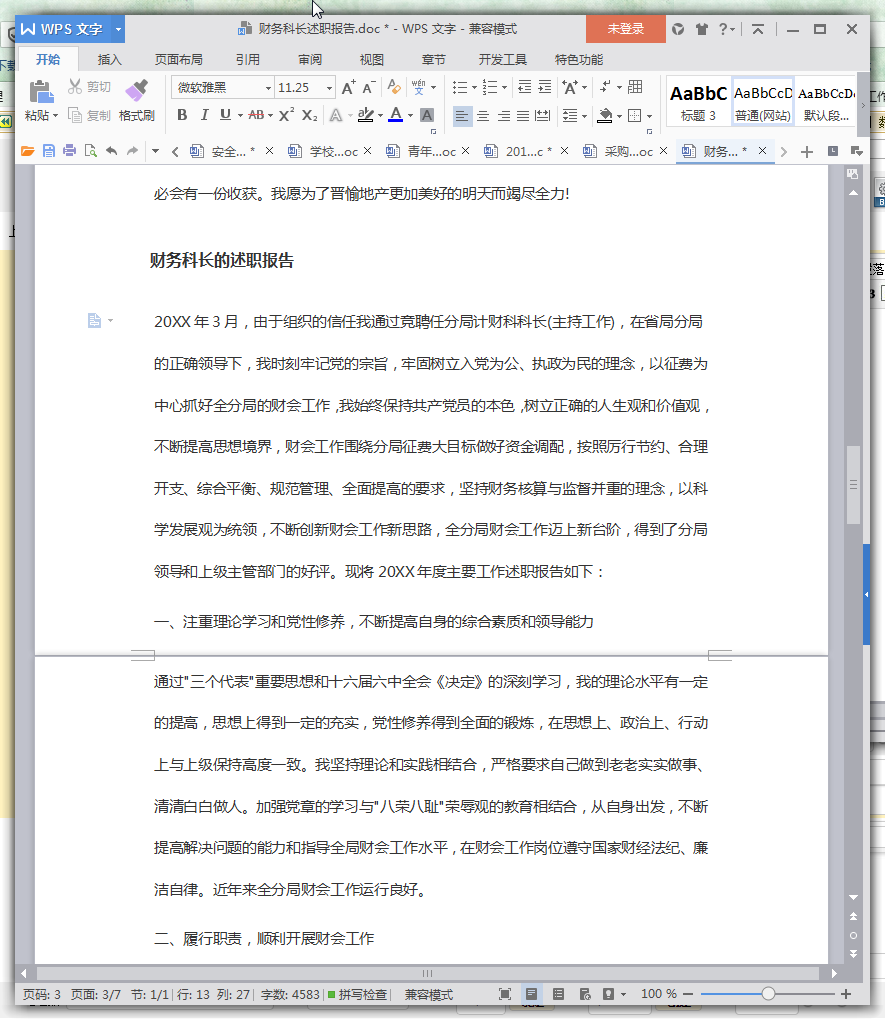This screenshot has width=885, height=1020.
Task: Toggle page layout view in status bar
Action: click(532, 994)
